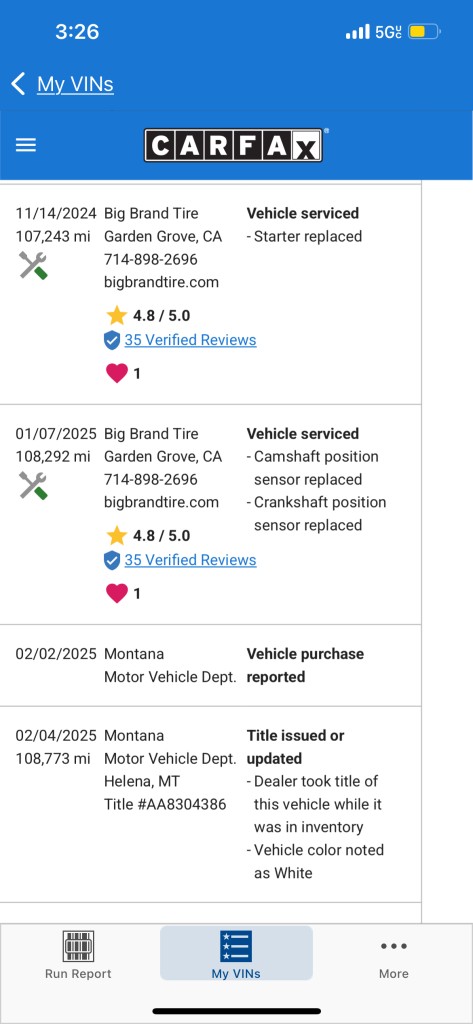The width and height of the screenshot is (473, 1024).
Task: Tap phone number 714-898-2696 in 01/07/2025 entry
Action: (151, 479)
